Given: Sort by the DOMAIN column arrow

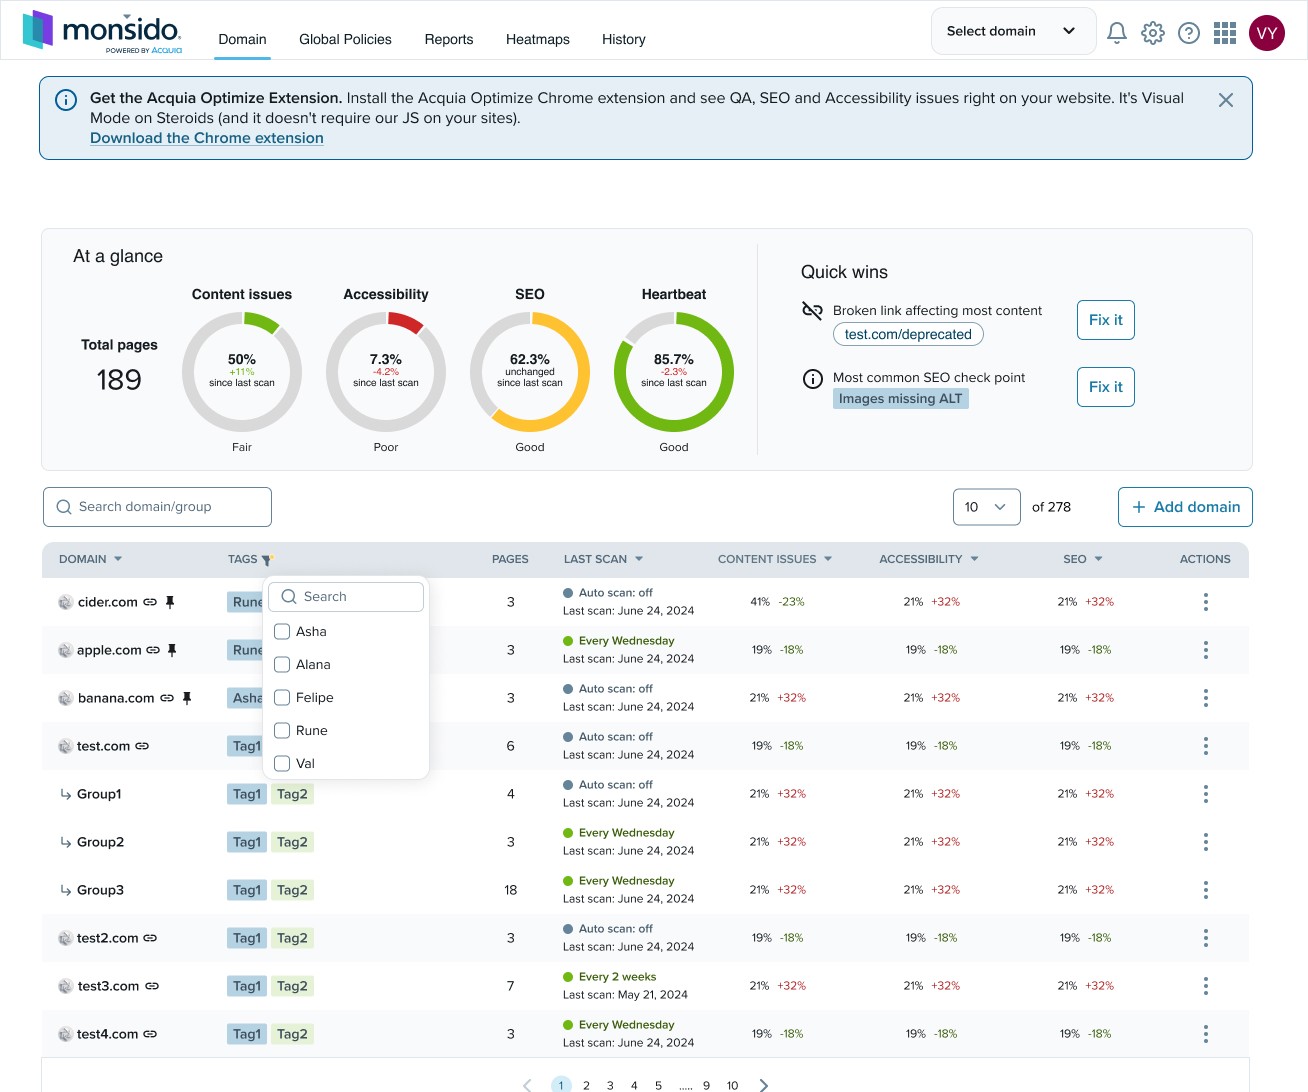Looking at the screenshot, I should [118, 559].
